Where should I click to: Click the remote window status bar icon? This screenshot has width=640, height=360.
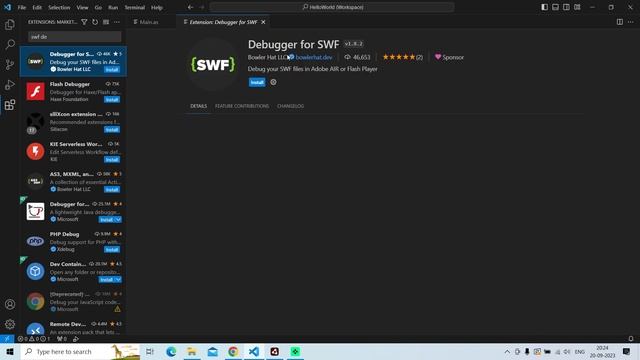7,339
